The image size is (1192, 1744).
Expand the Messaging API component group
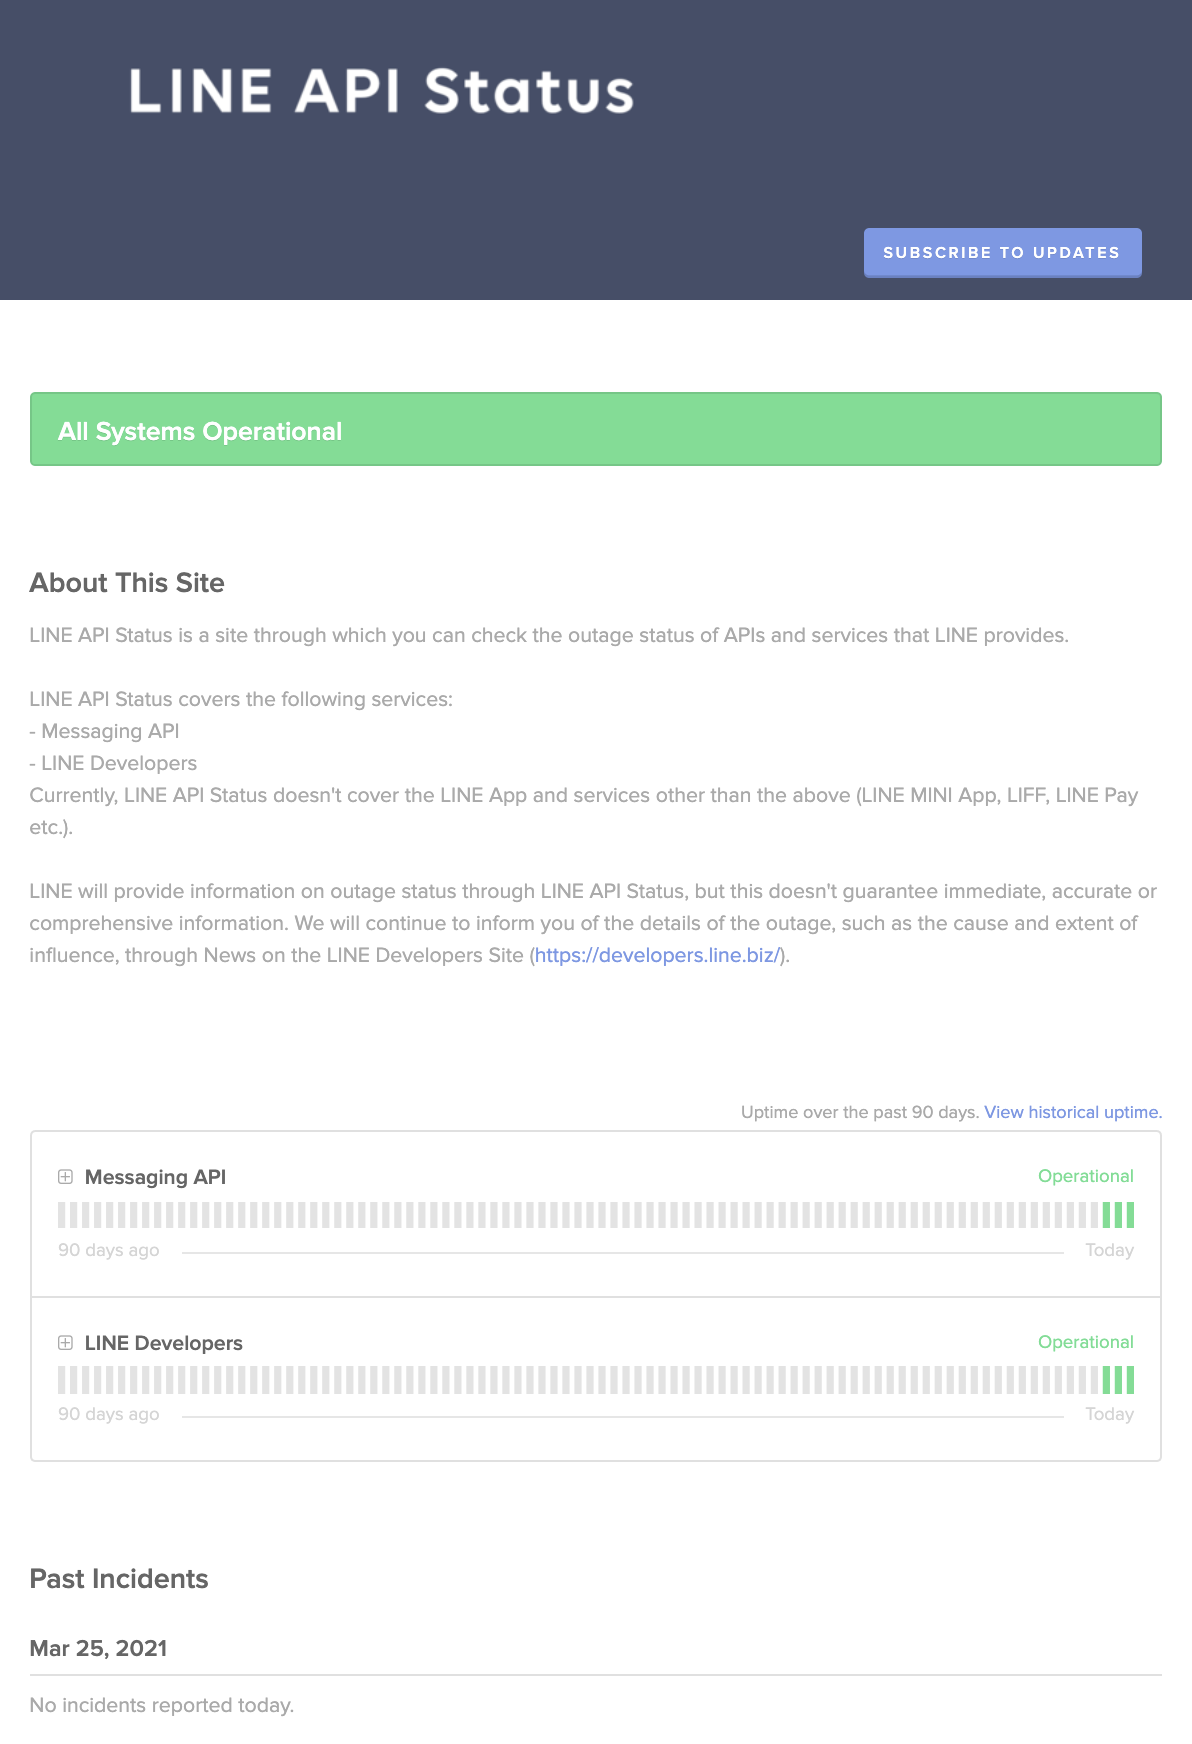click(x=66, y=1177)
